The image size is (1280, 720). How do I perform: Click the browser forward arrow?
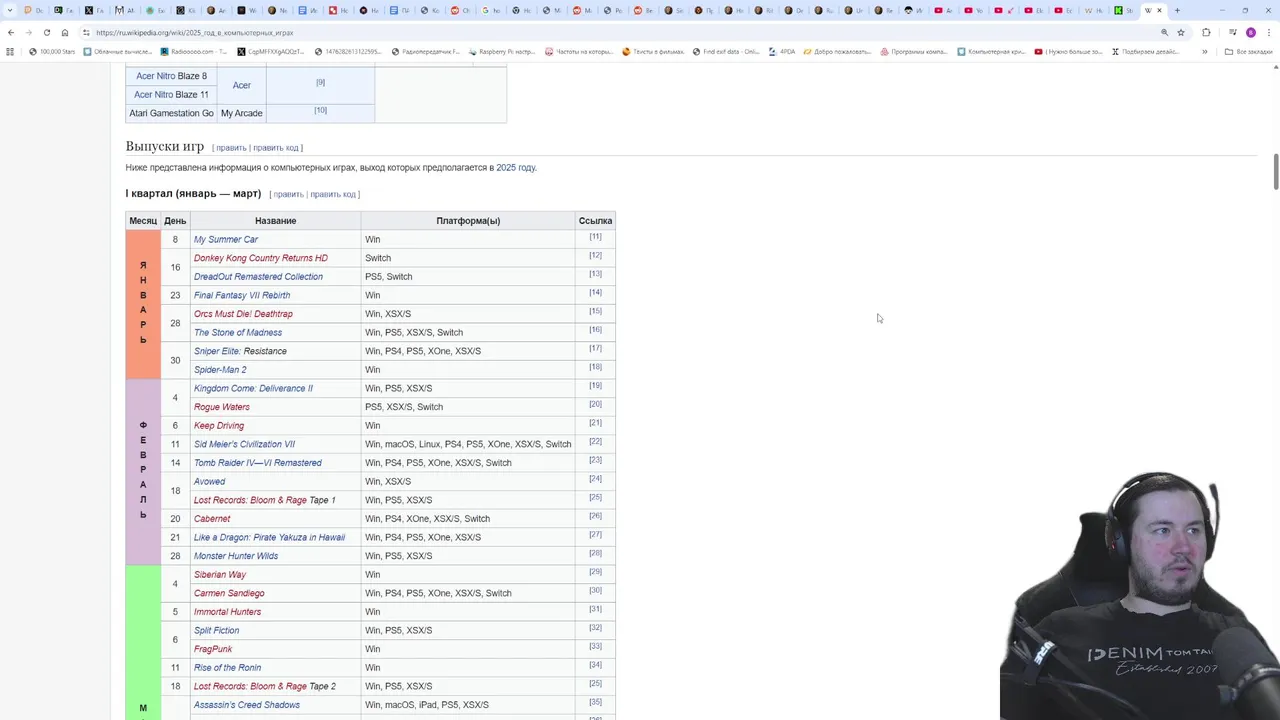(29, 32)
